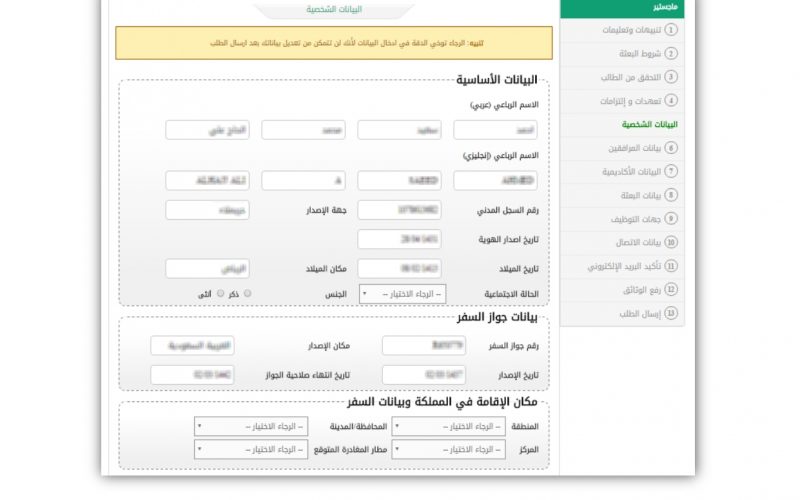Click the تاريخ انتهاء صلاحية الجواز field
Viewport: 800px width, 500px height.
[x=192, y=375]
